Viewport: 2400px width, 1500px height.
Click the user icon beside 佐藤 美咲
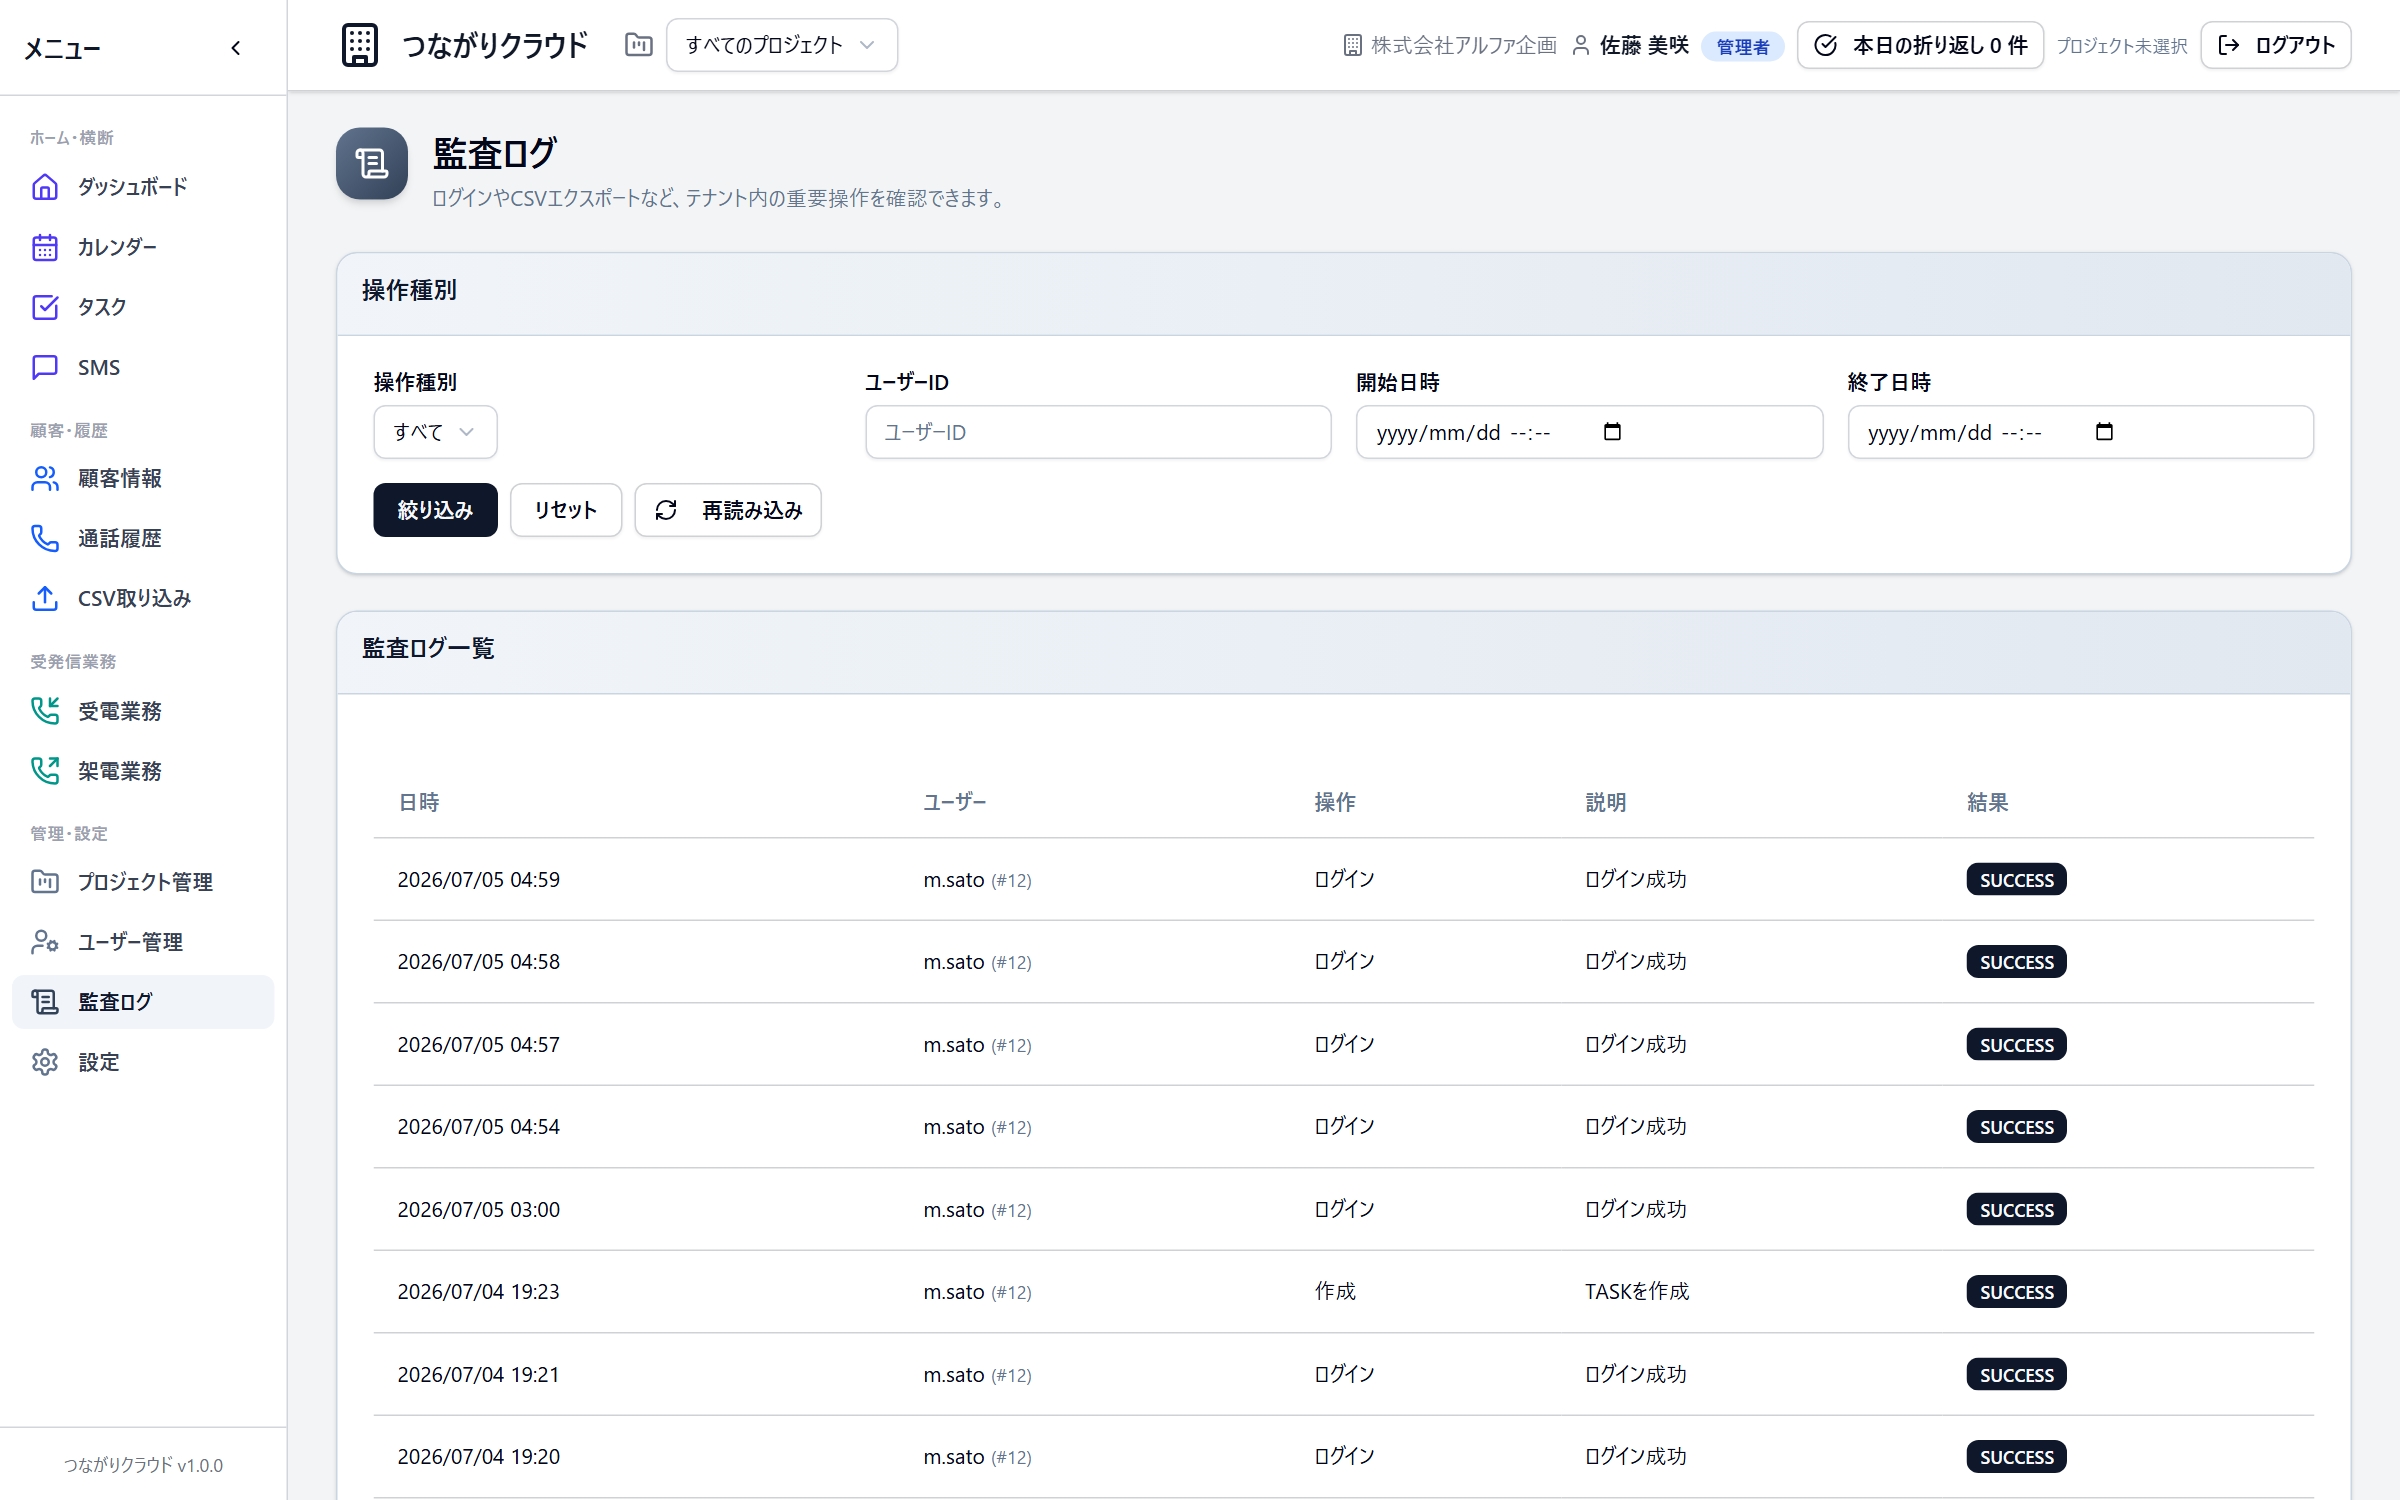pyautogui.click(x=1581, y=45)
